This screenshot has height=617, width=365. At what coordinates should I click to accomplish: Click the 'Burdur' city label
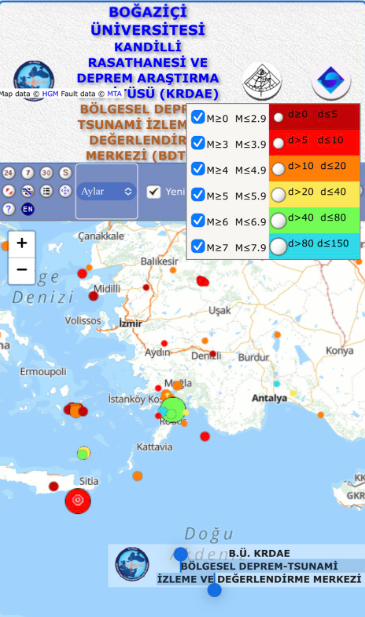(x=254, y=357)
